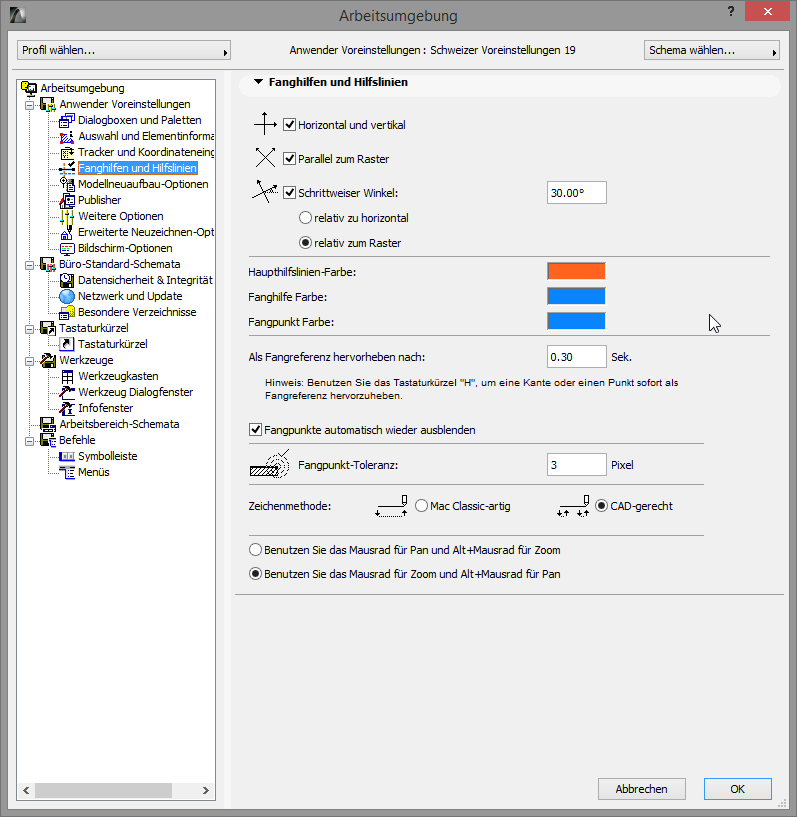Toggle the Parallel zum Raster checkbox
This screenshot has width=797, height=817.
[x=290, y=158]
